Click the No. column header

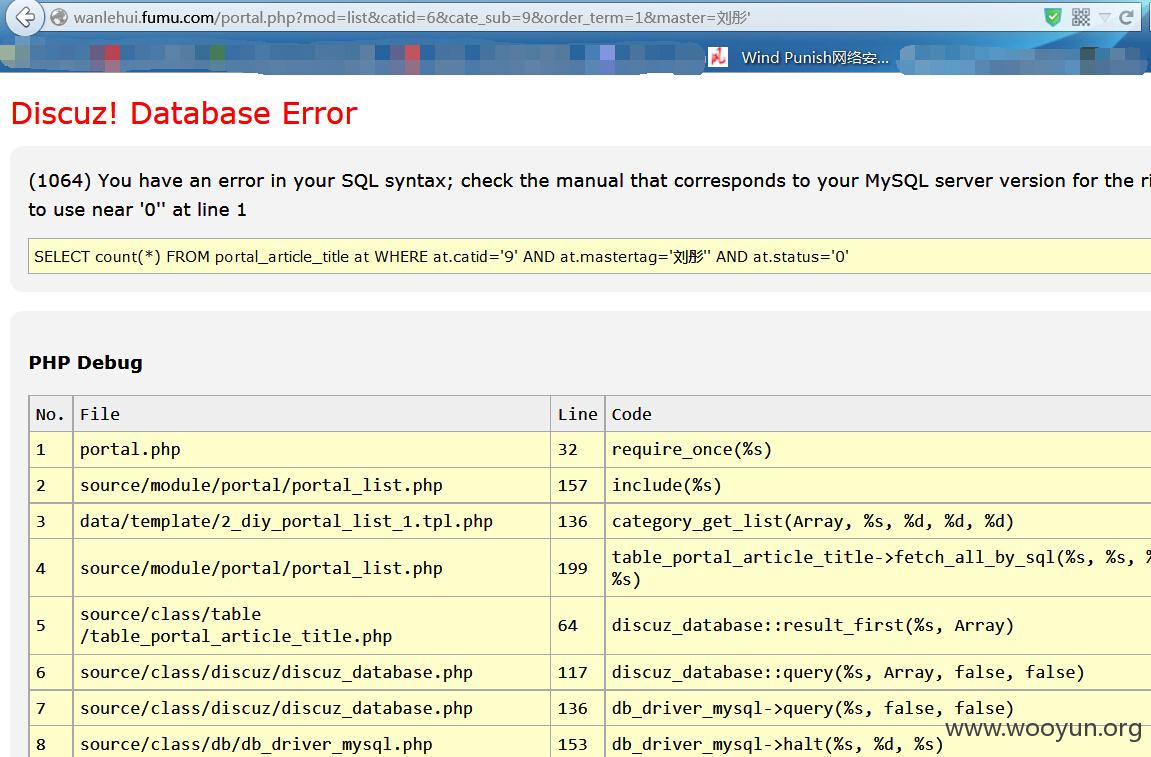point(50,414)
